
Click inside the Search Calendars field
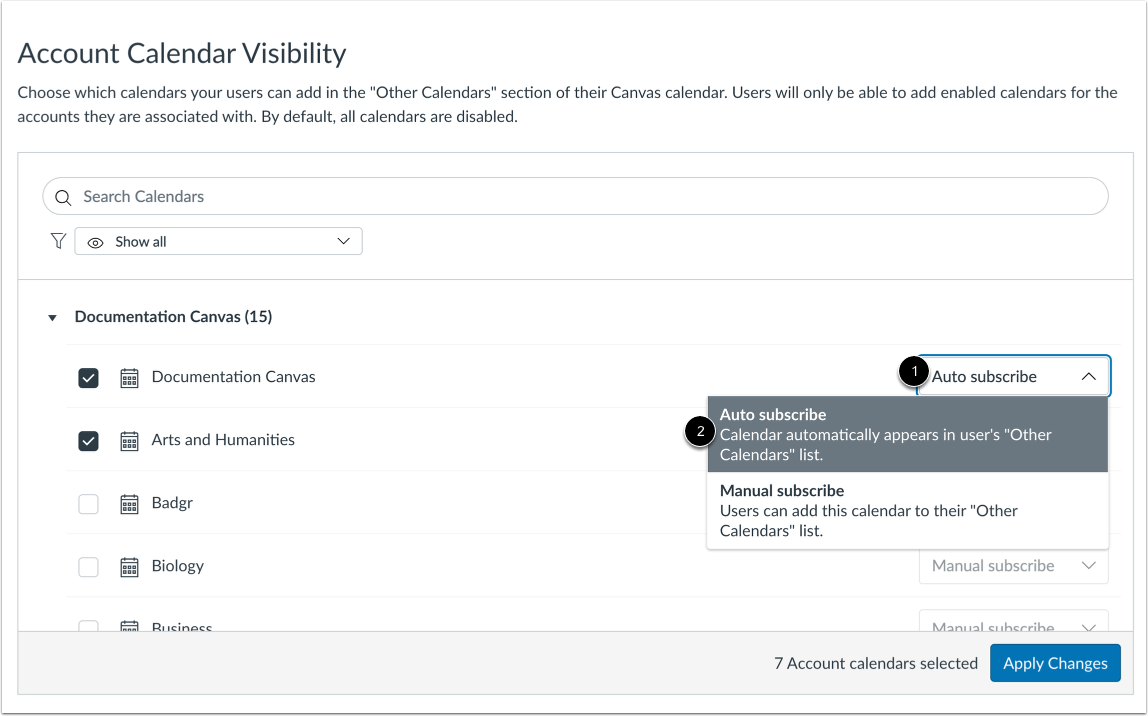pos(400,196)
